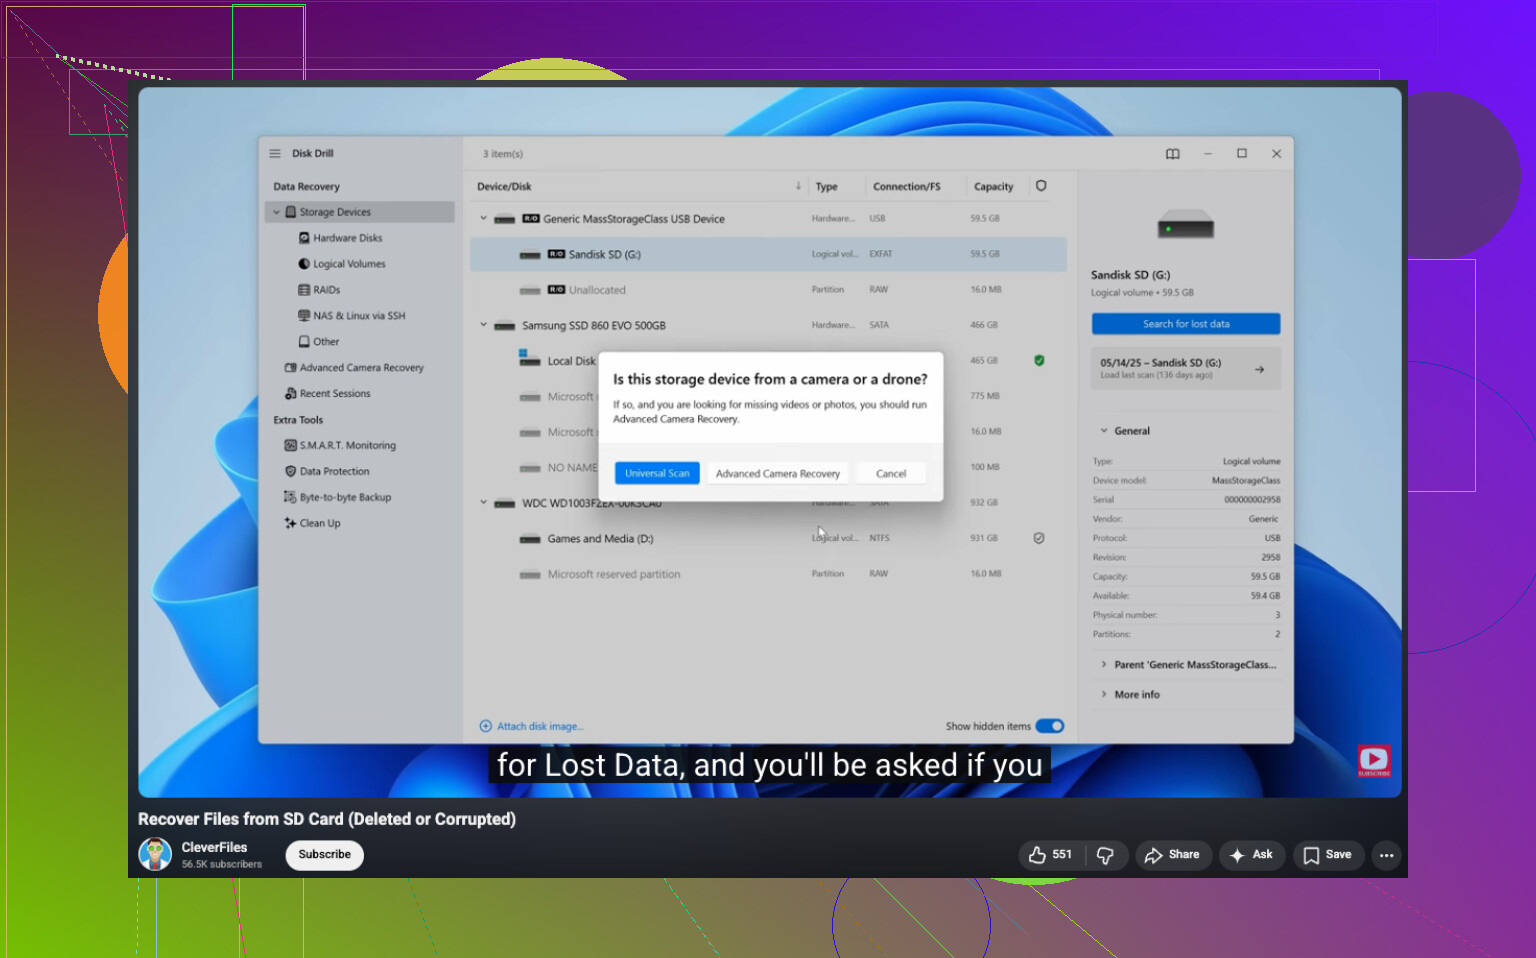Open the Data Protection tool

335,472
